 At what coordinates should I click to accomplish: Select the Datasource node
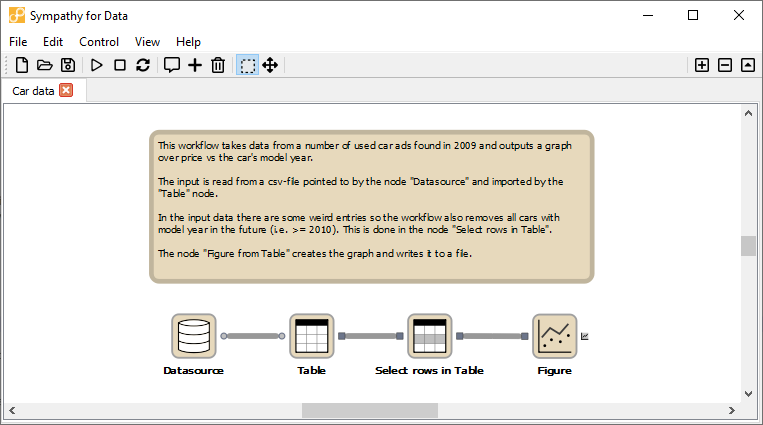pyautogui.click(x=193, y=336)
